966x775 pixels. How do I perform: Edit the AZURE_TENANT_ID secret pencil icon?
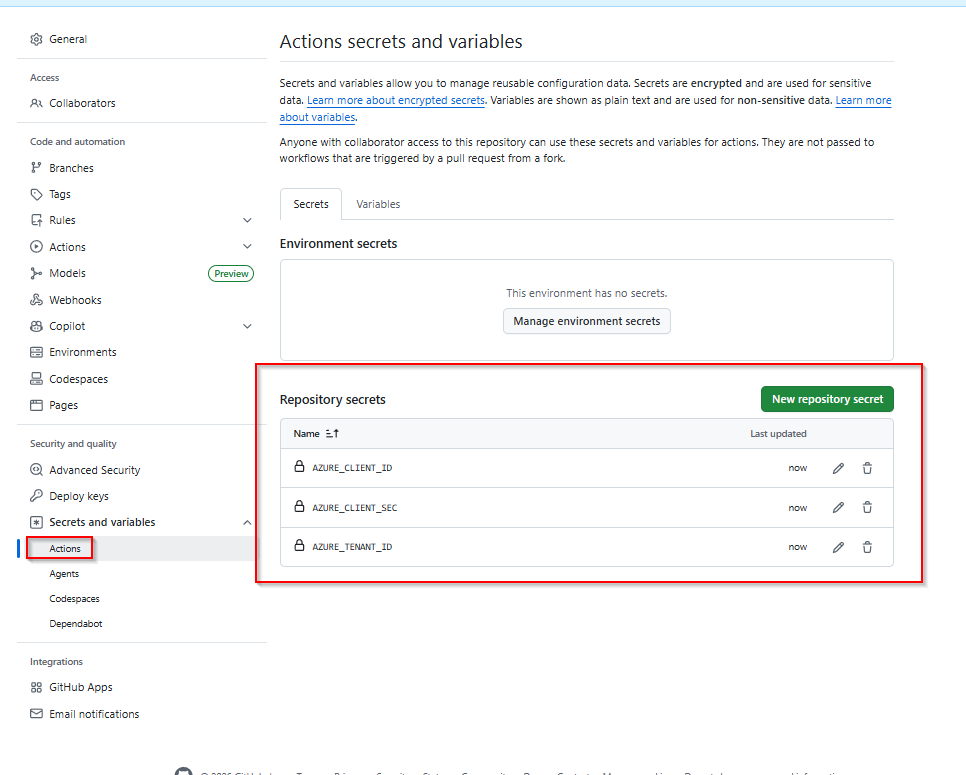838,547
